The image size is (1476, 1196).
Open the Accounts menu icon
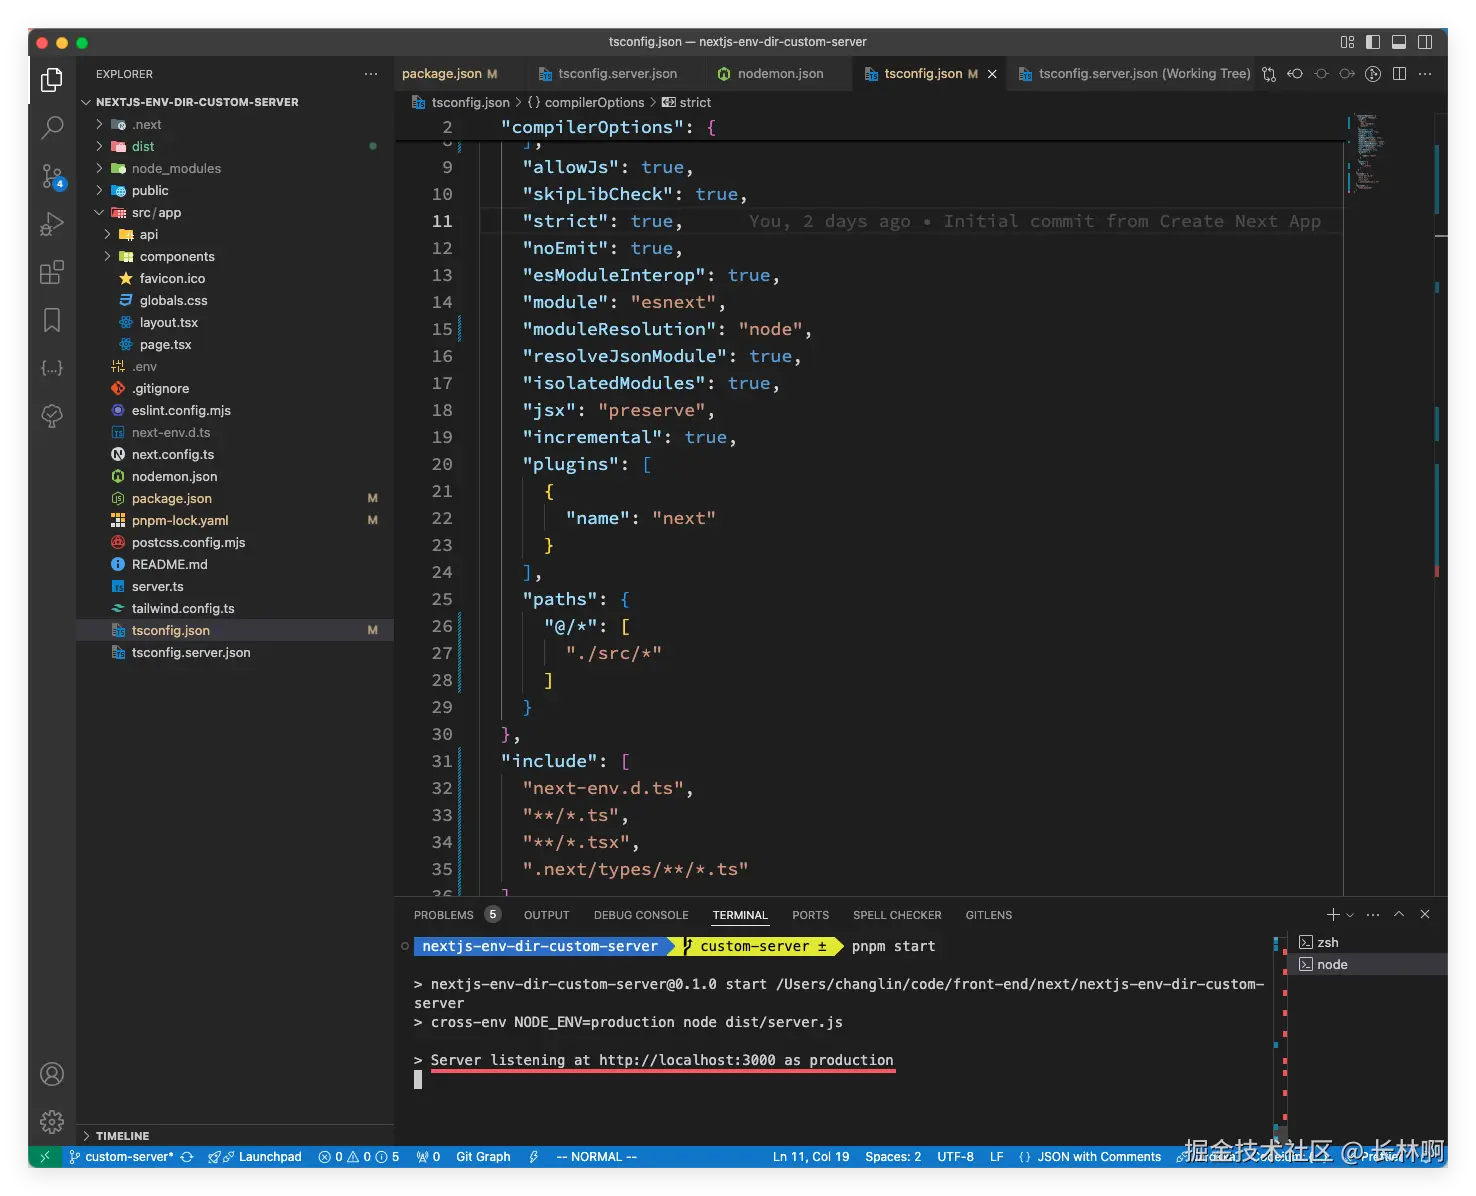tap(52, 1074)
